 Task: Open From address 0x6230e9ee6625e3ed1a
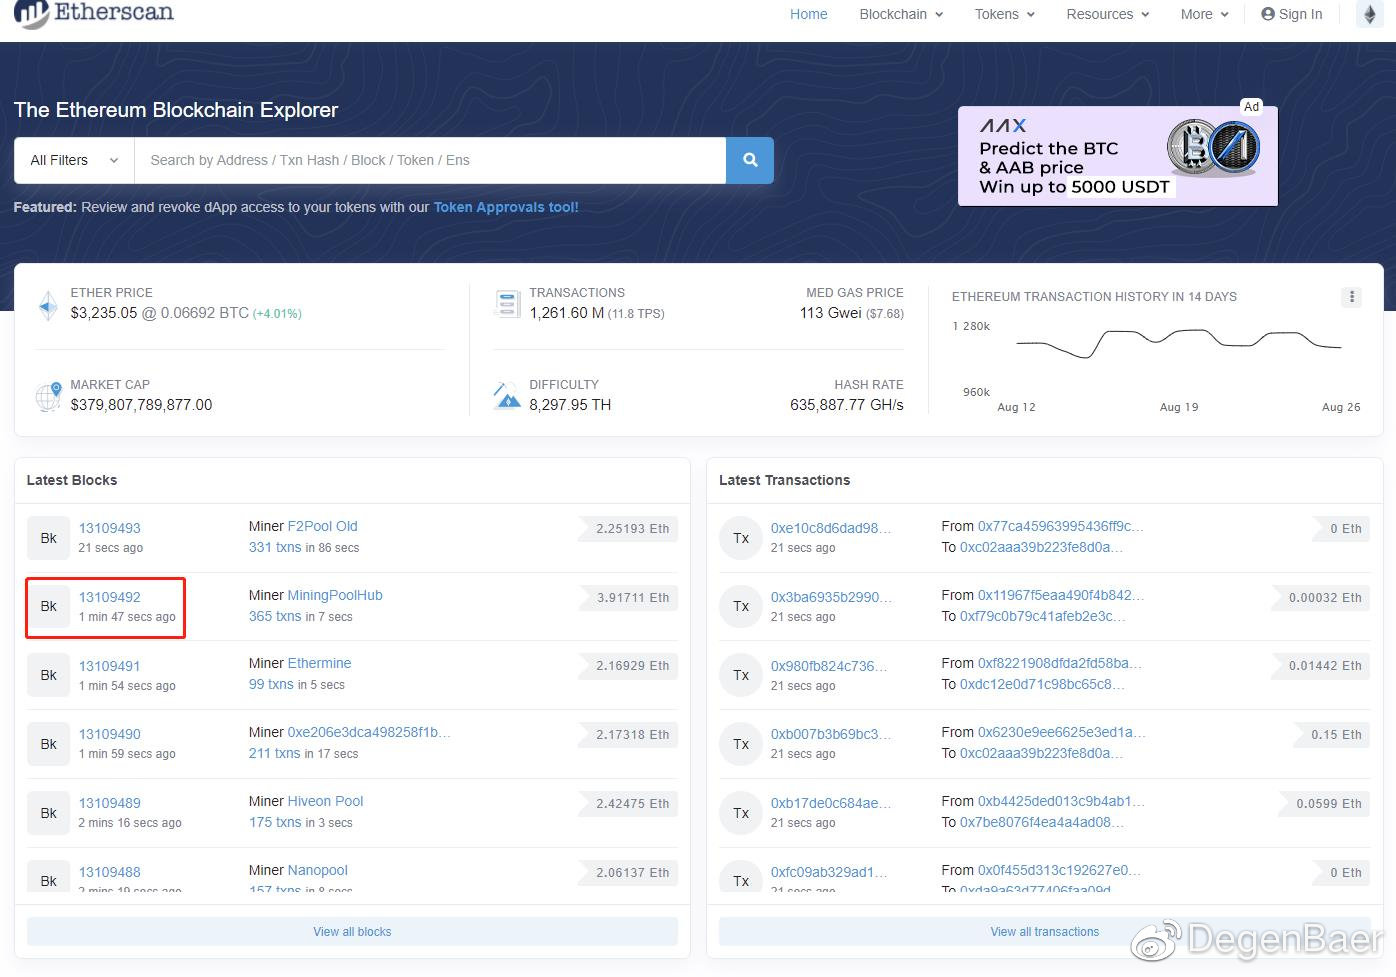click(1062, 732)
